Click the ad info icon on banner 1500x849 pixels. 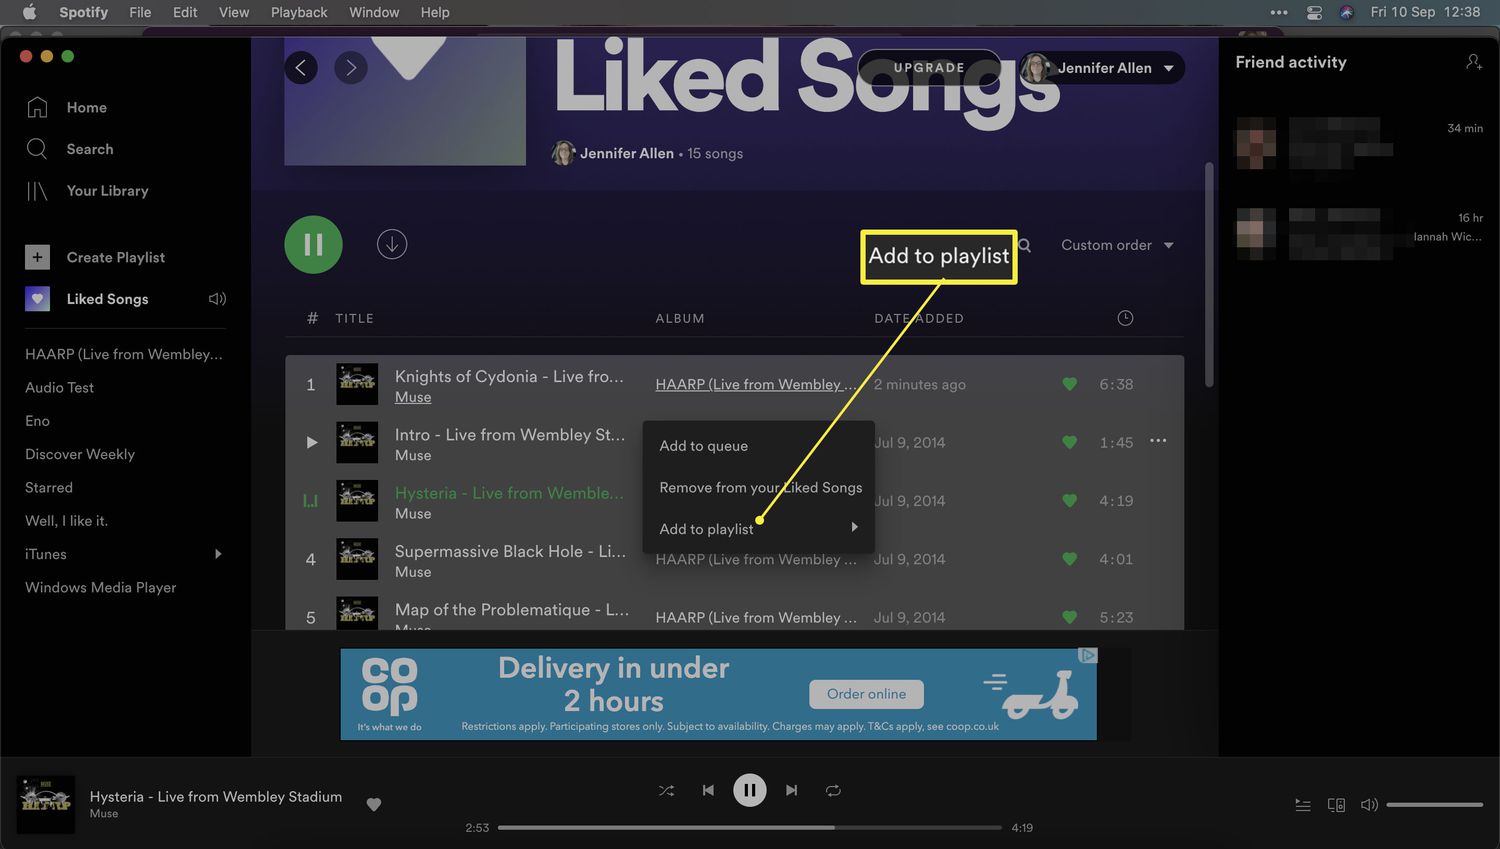click(x=1088, y=655)
